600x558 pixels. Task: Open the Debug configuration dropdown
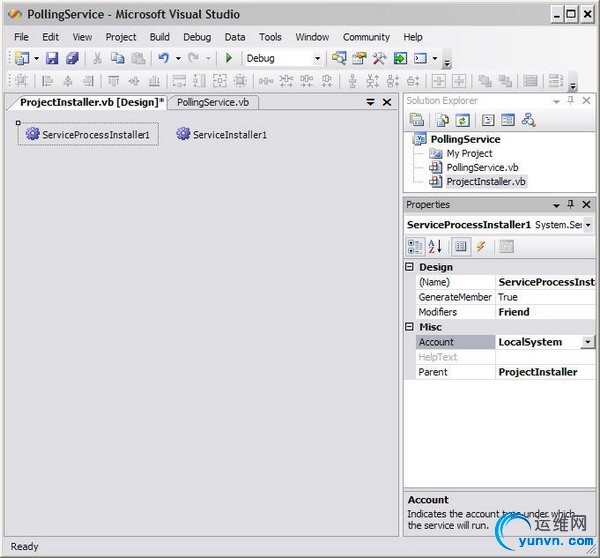click(317, 59)
